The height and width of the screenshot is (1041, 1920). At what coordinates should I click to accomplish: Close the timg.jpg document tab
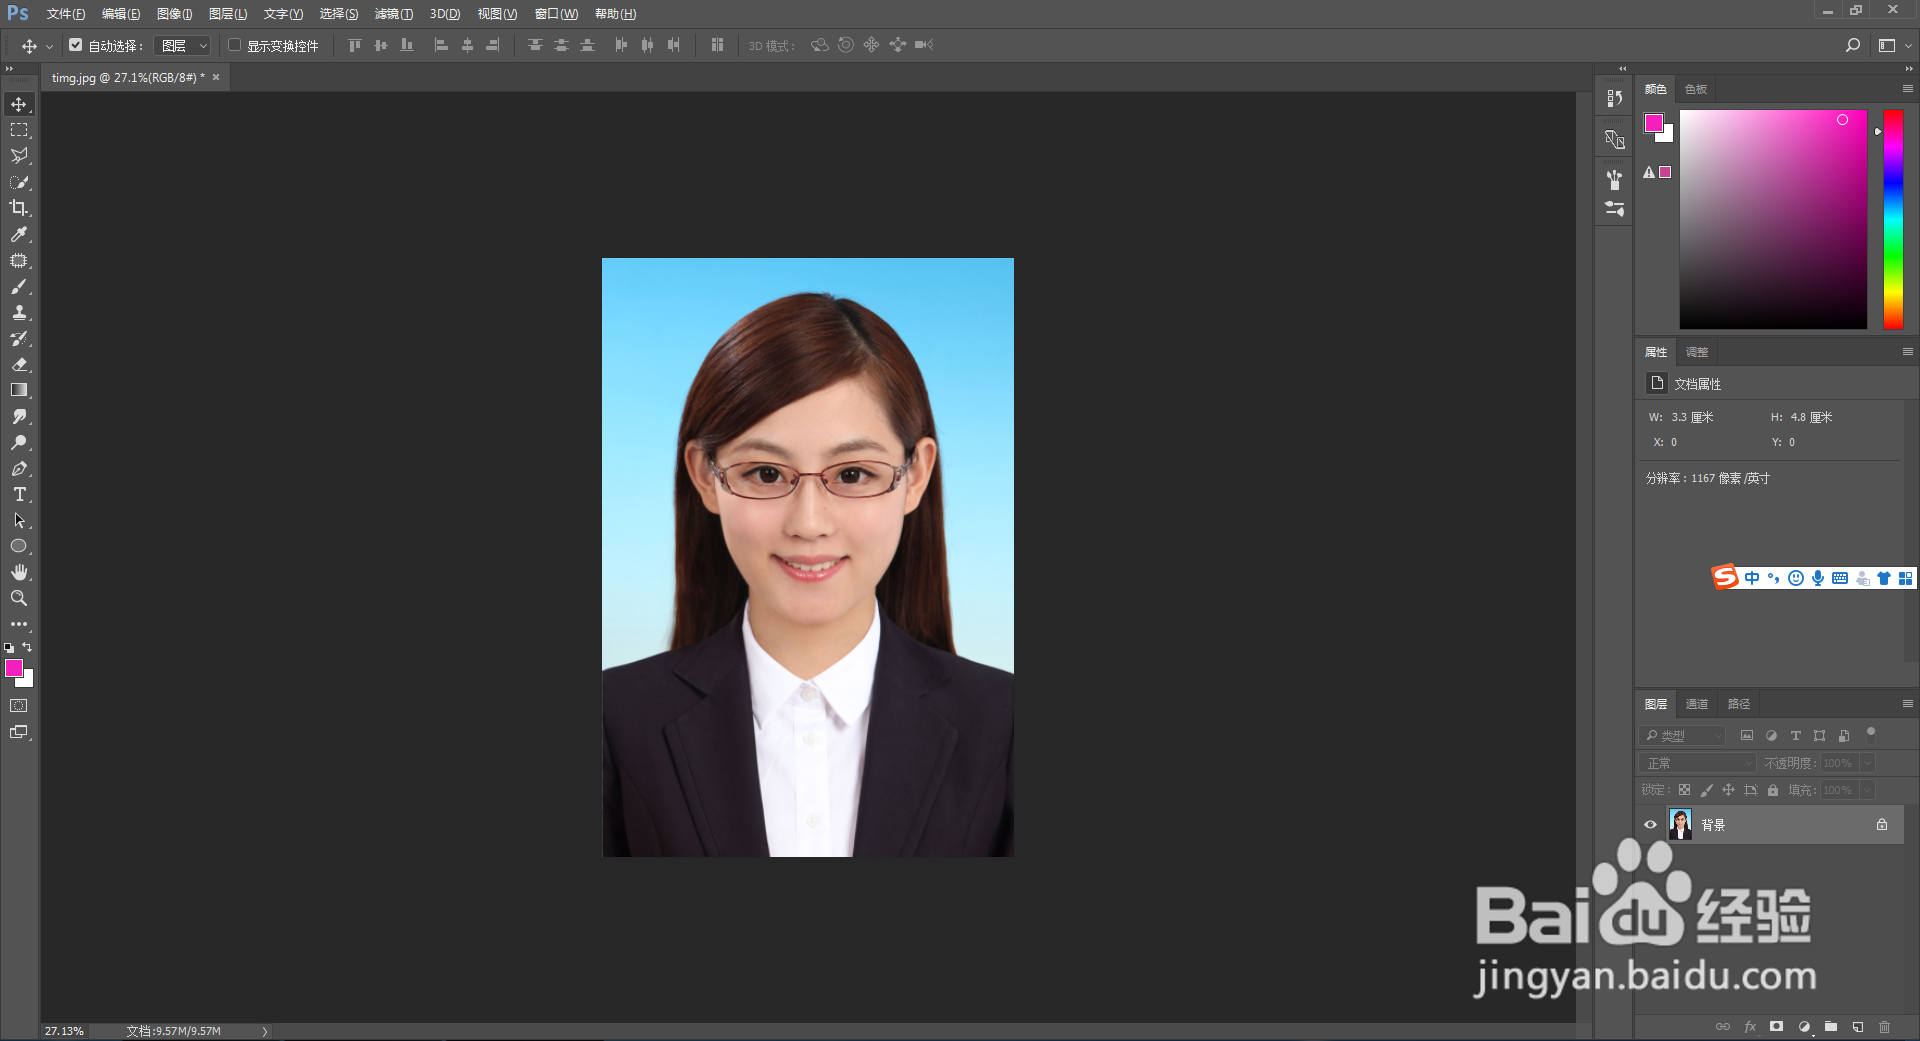pos(216,77)
